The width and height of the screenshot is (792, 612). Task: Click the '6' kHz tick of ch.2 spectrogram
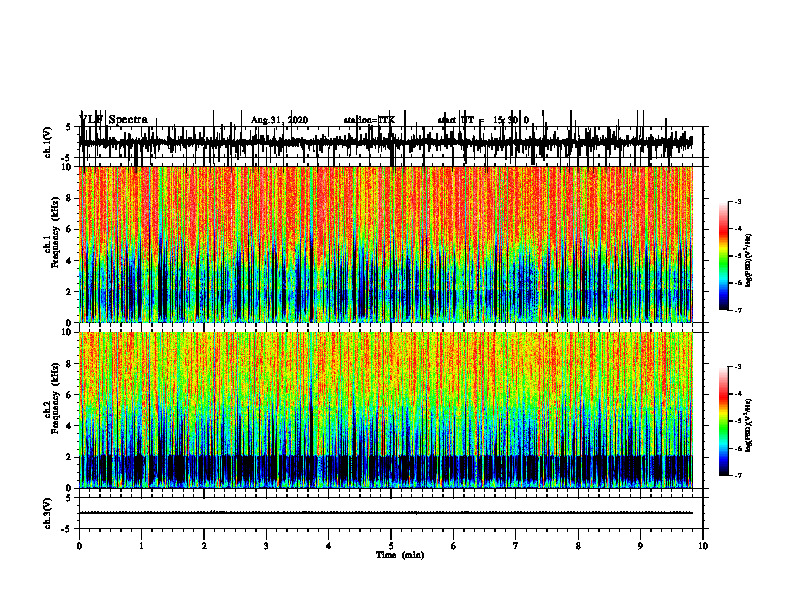point(70,395)
